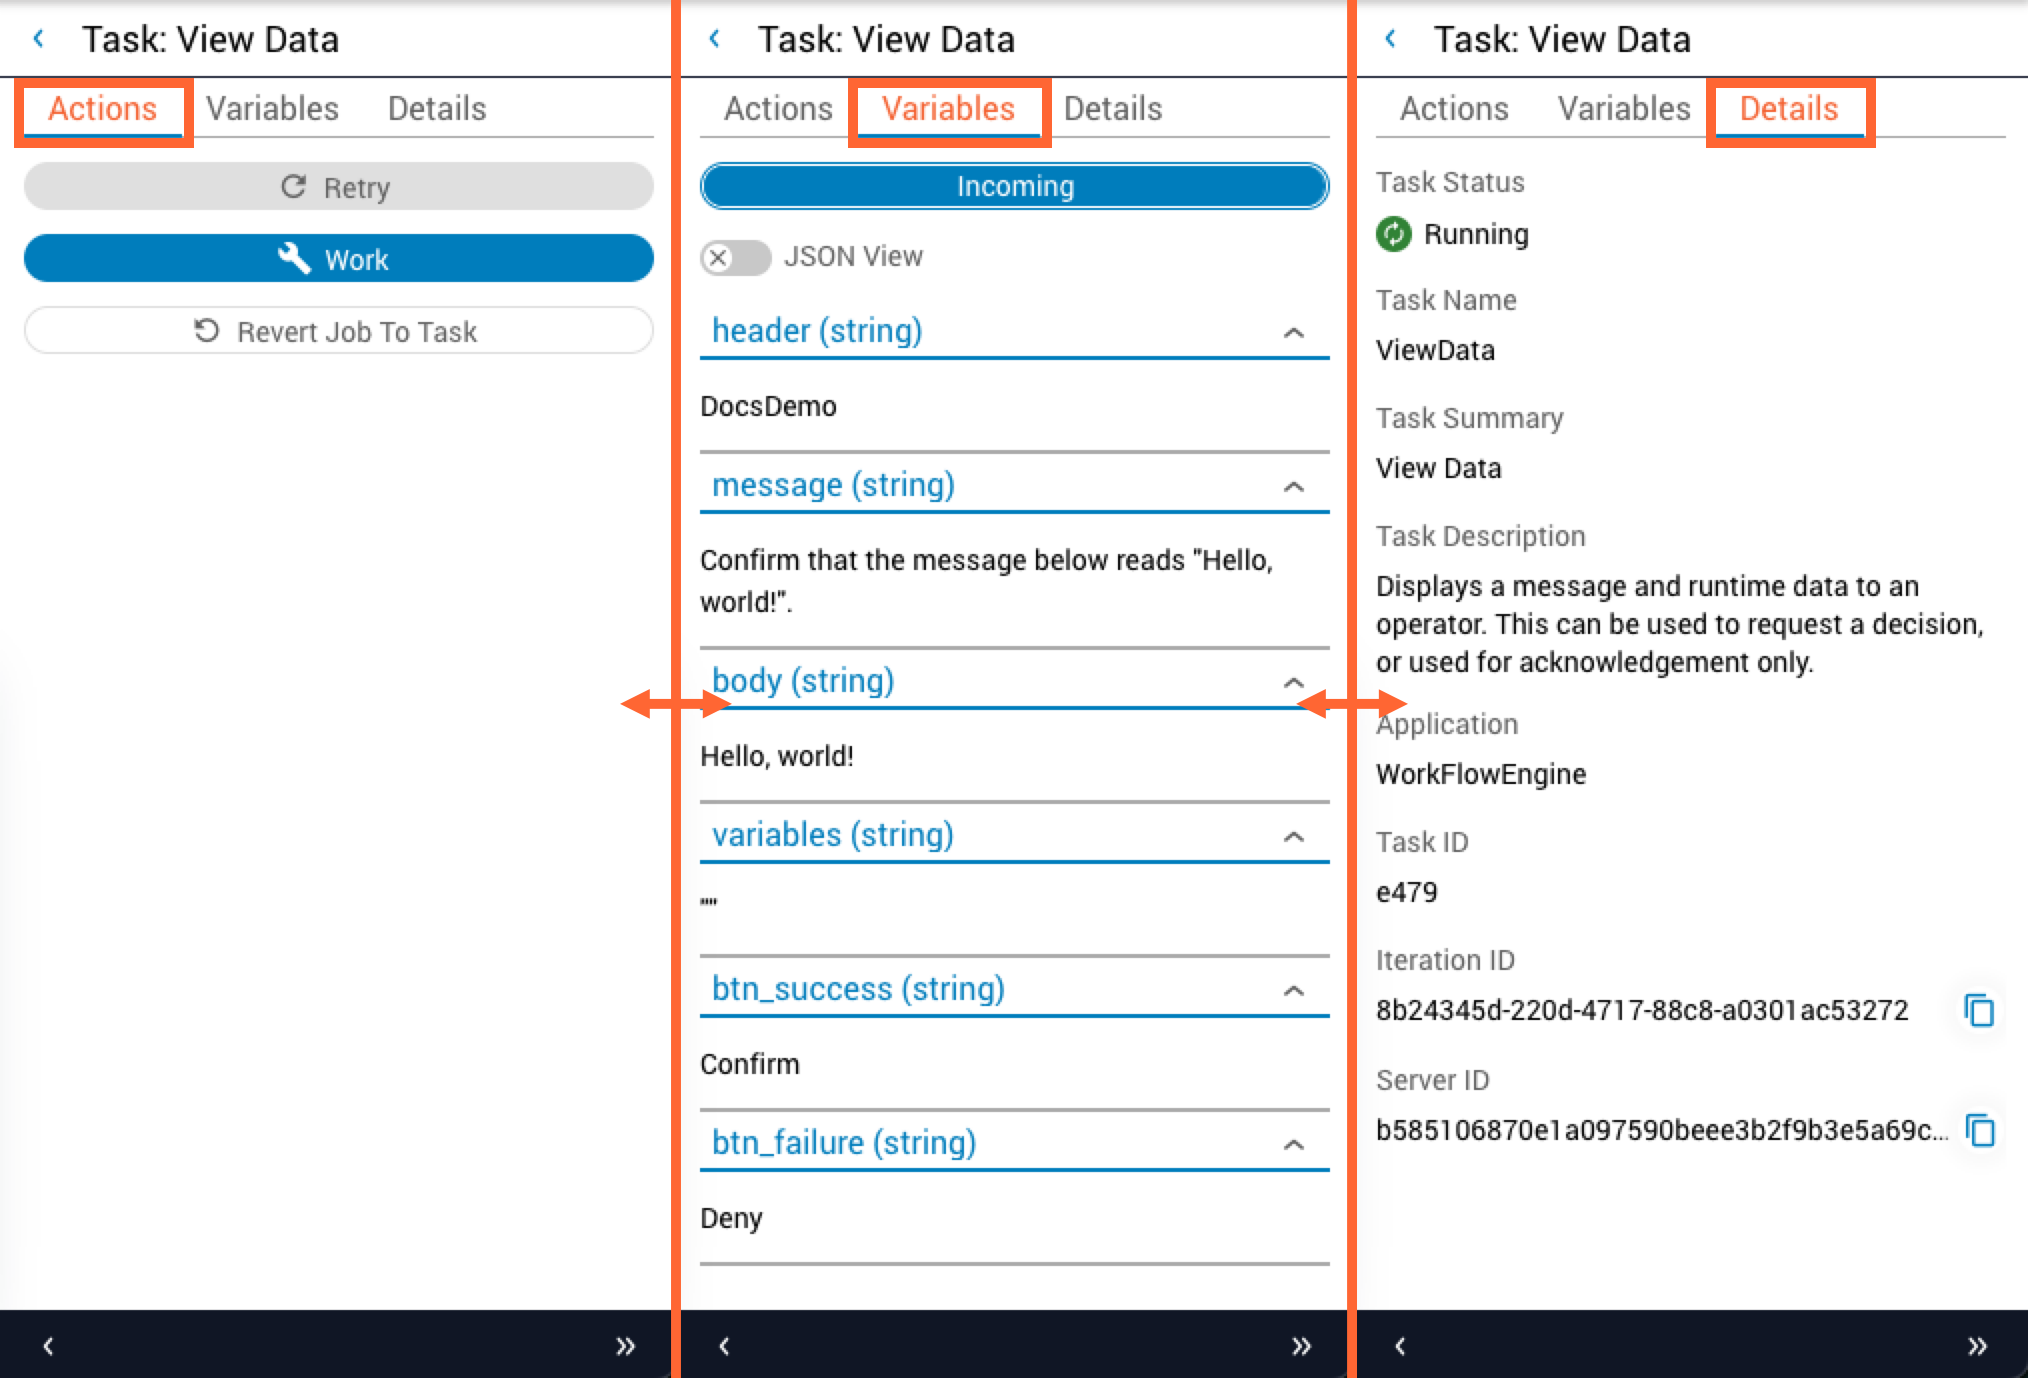This screenshot has width=2028, height=1378.
Task: Click the green Running status icon
Action: tap(1393, 234)
